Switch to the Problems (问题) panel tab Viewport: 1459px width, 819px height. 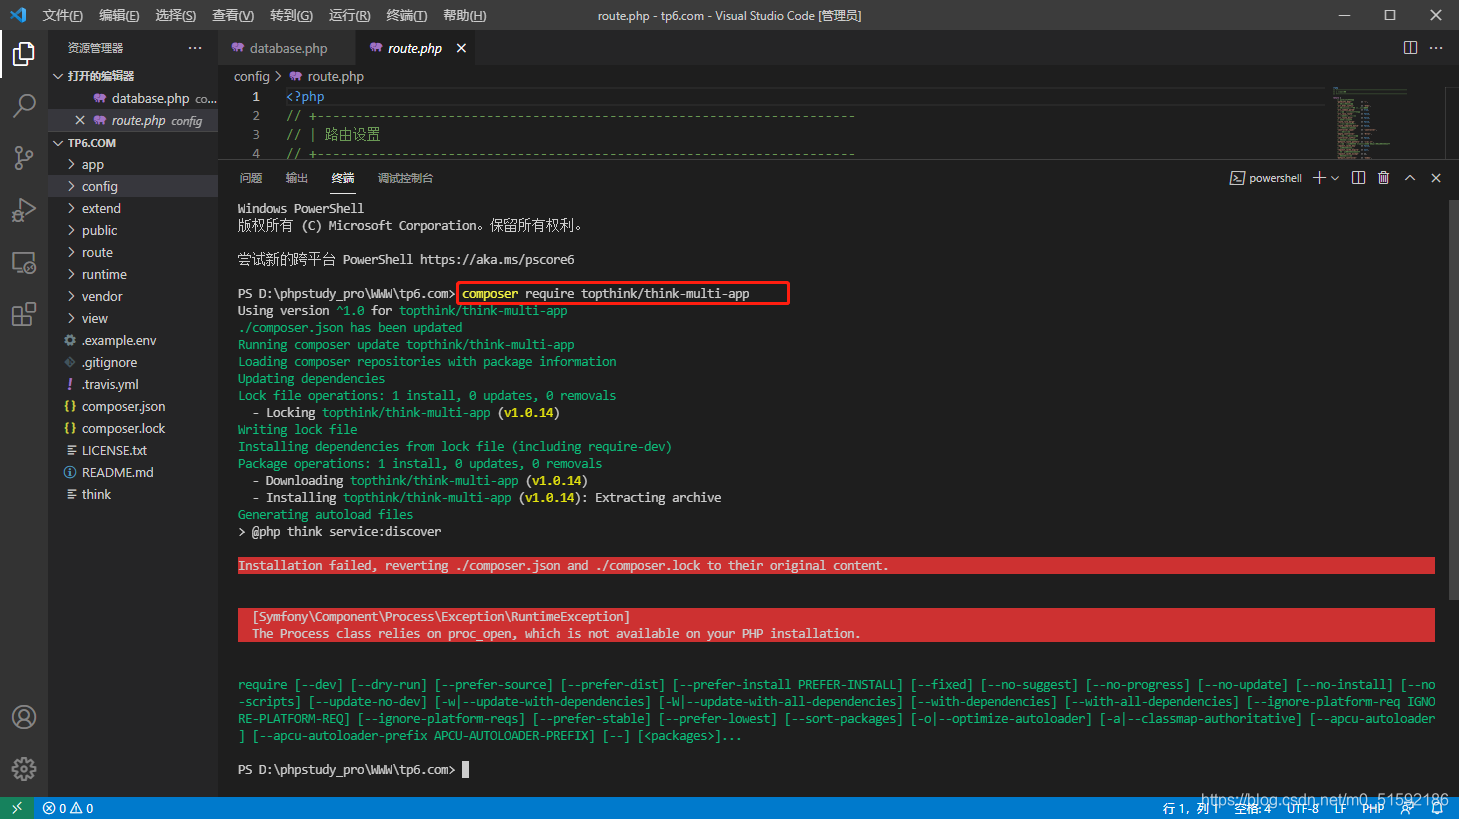coord(251,178)
